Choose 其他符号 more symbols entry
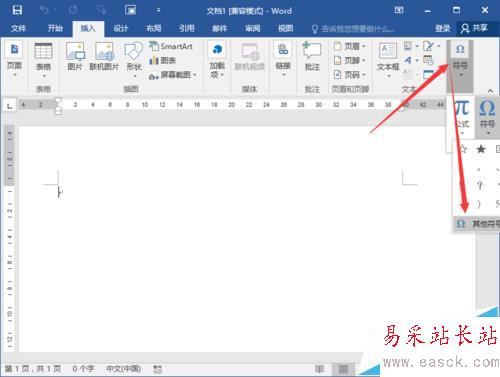Screen dimensions: 500x377 pos(477,223)
